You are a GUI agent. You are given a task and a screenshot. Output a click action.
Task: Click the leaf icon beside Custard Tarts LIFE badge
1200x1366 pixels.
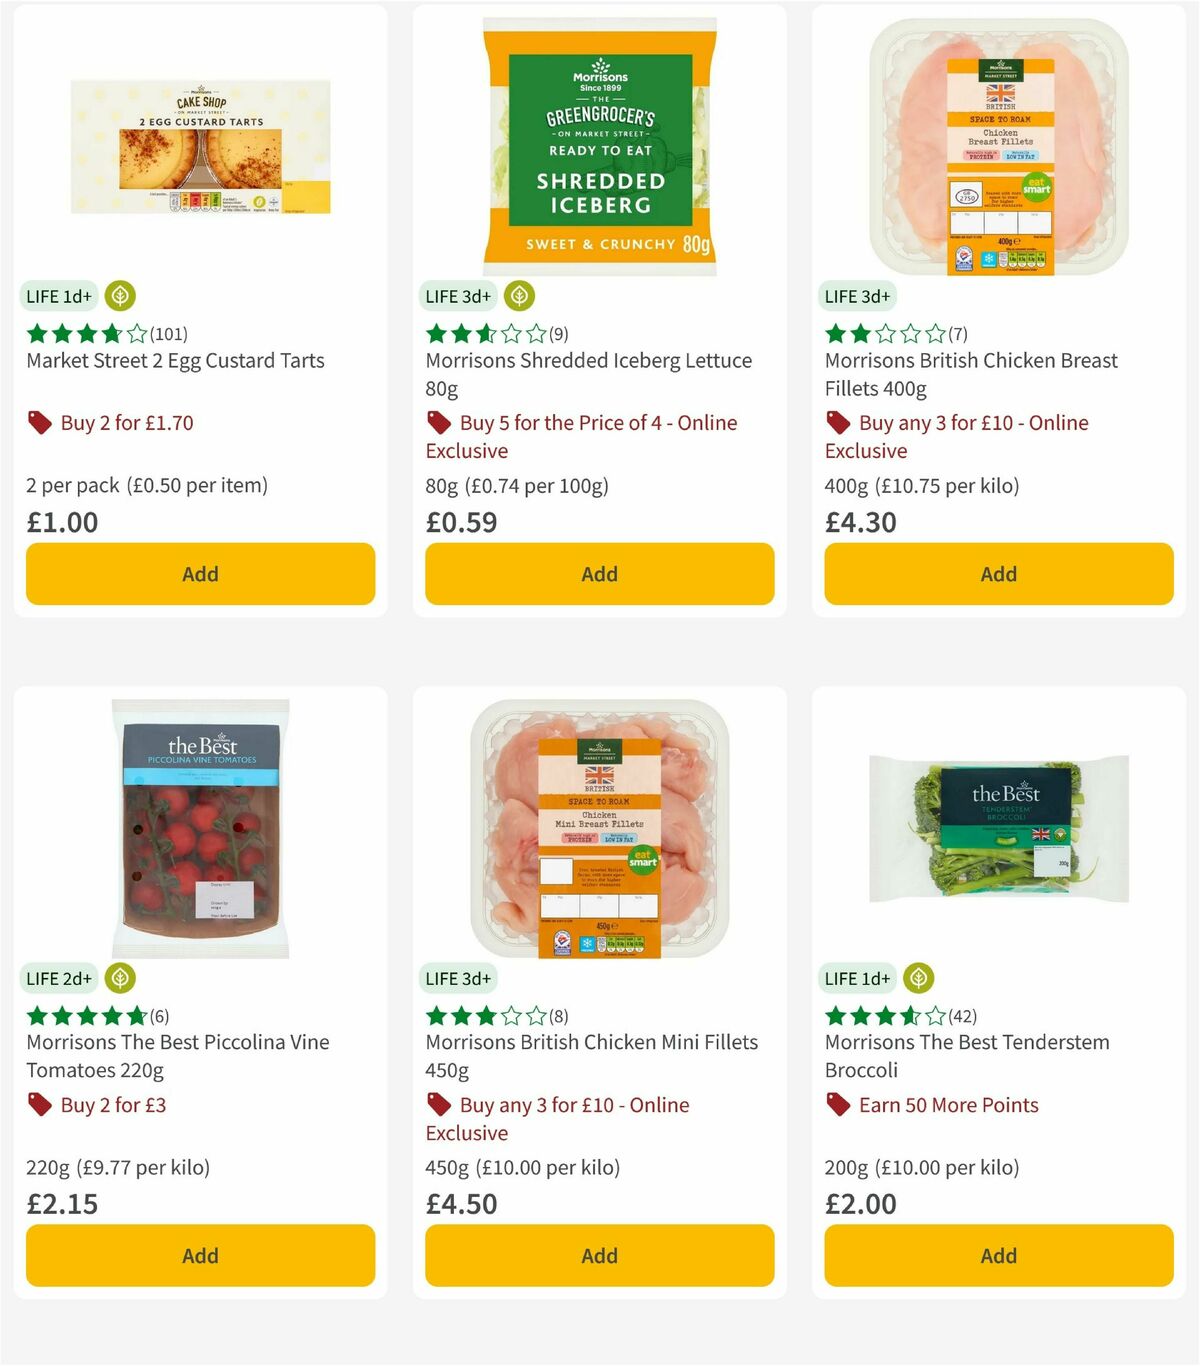click(119, 296)
